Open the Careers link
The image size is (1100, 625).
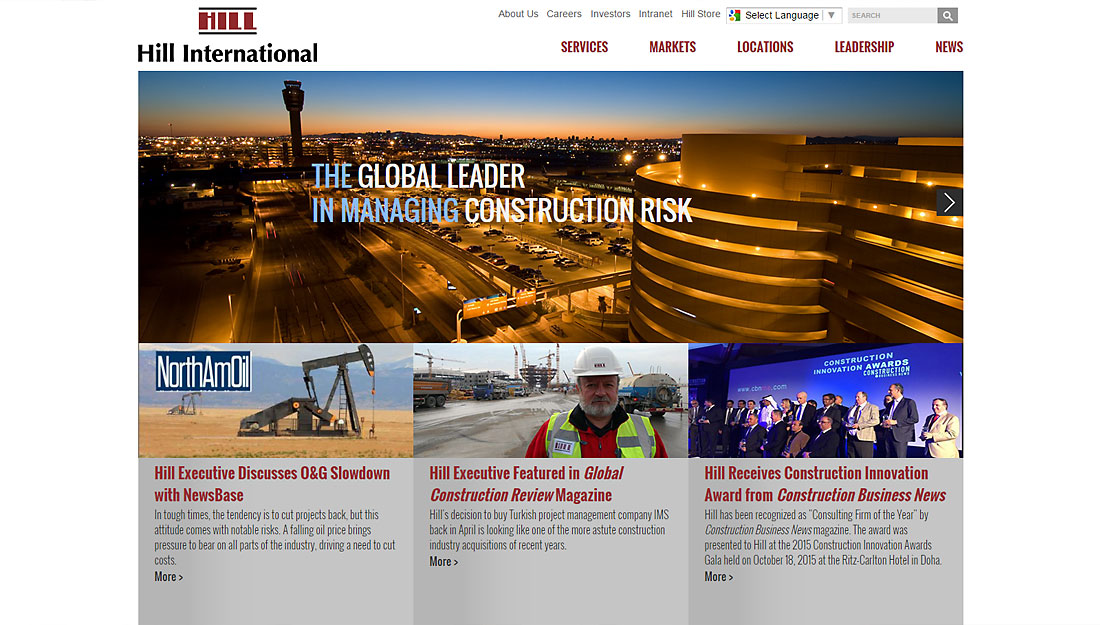pos(564,14)
